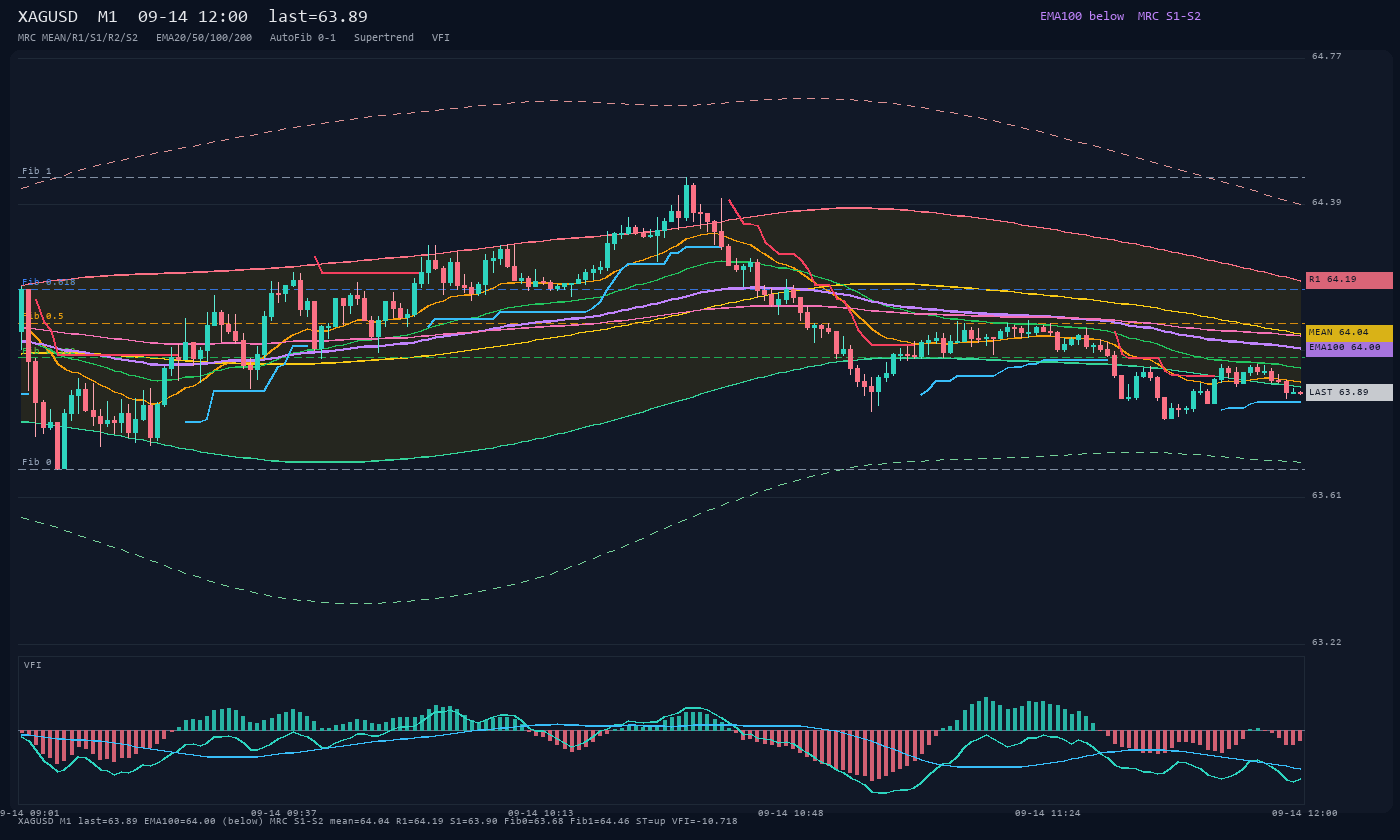
Task: Click the VFI title inside the lower panel
Action: (33, 665)
